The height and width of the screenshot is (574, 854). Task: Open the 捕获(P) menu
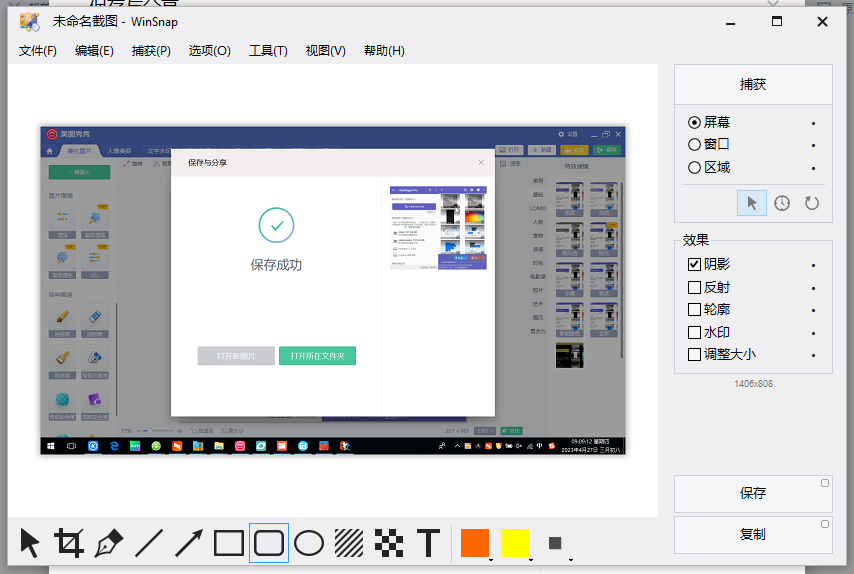tap(151, 51)
